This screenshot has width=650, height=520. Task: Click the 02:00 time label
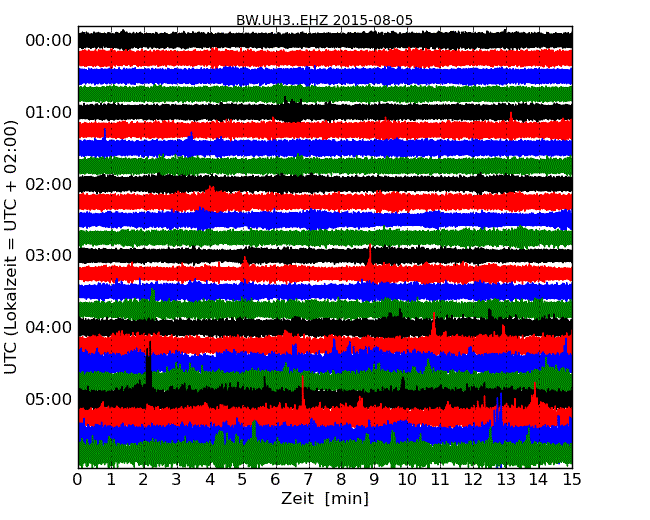(49, 184)
